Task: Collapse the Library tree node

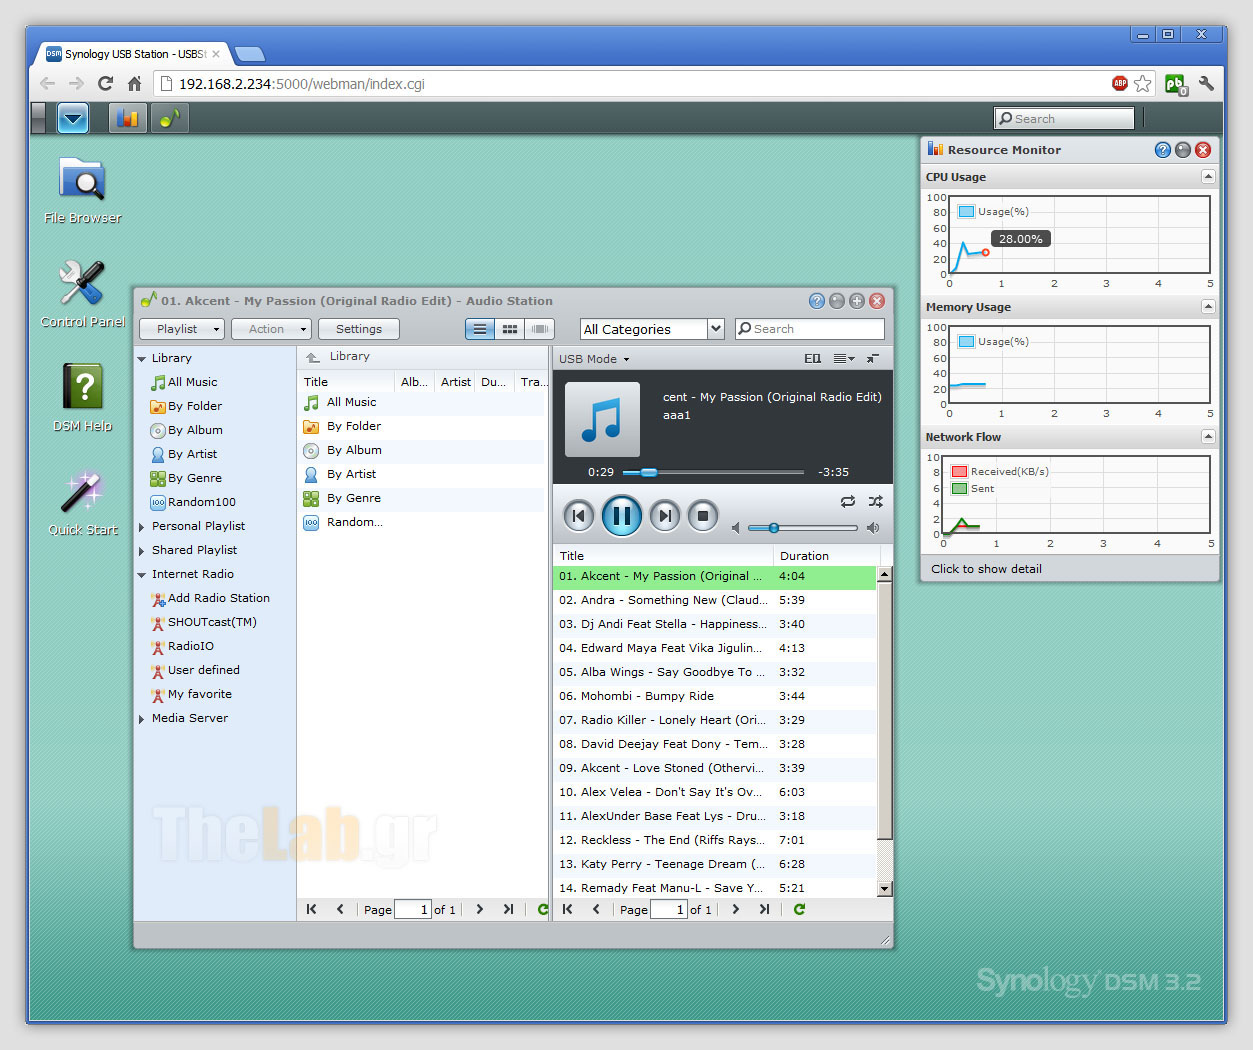Action: 142,358
